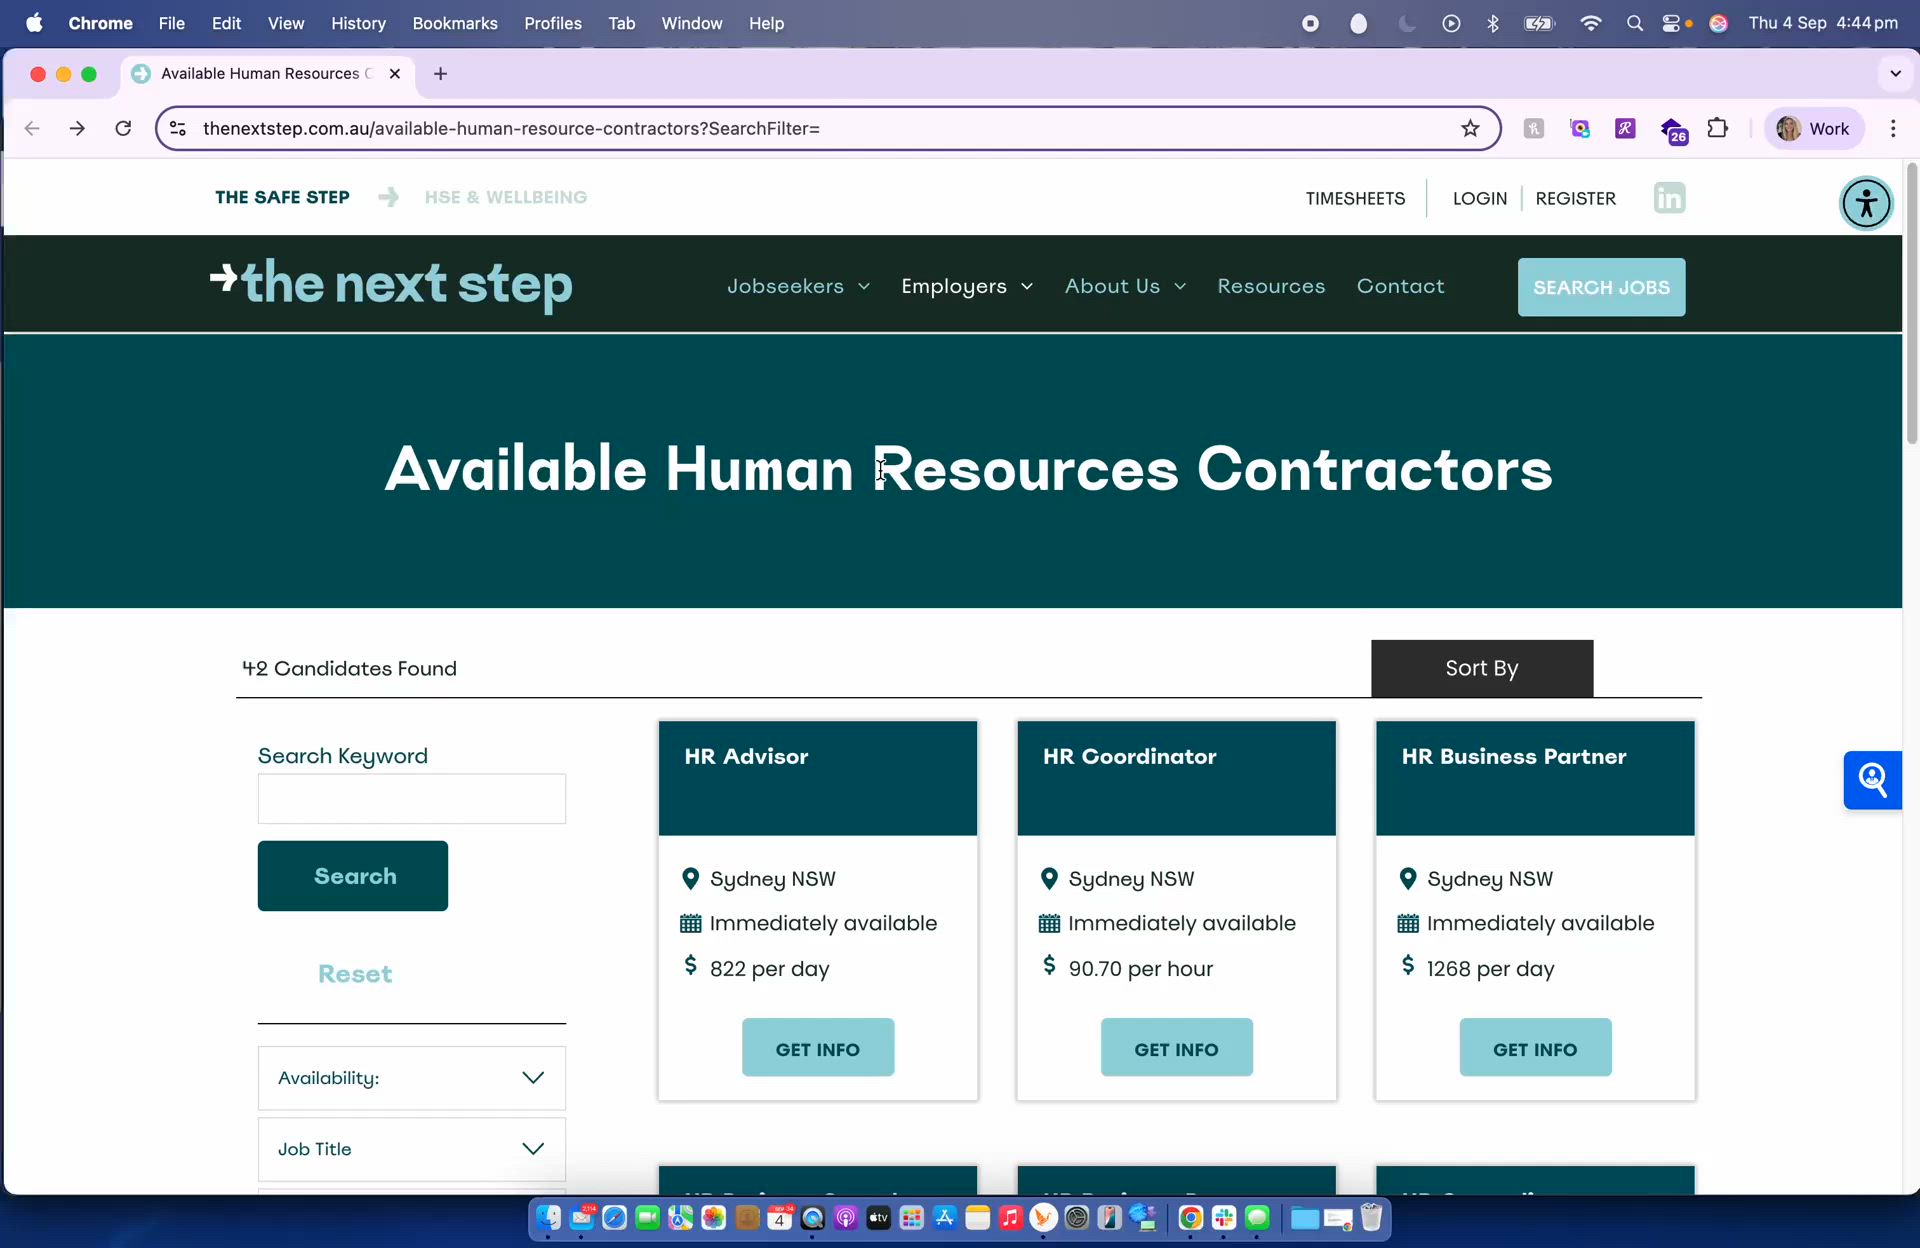This screenshot has width=1920, height=1248.
Task: Open the Profiles menu
Action: (553, 23)
